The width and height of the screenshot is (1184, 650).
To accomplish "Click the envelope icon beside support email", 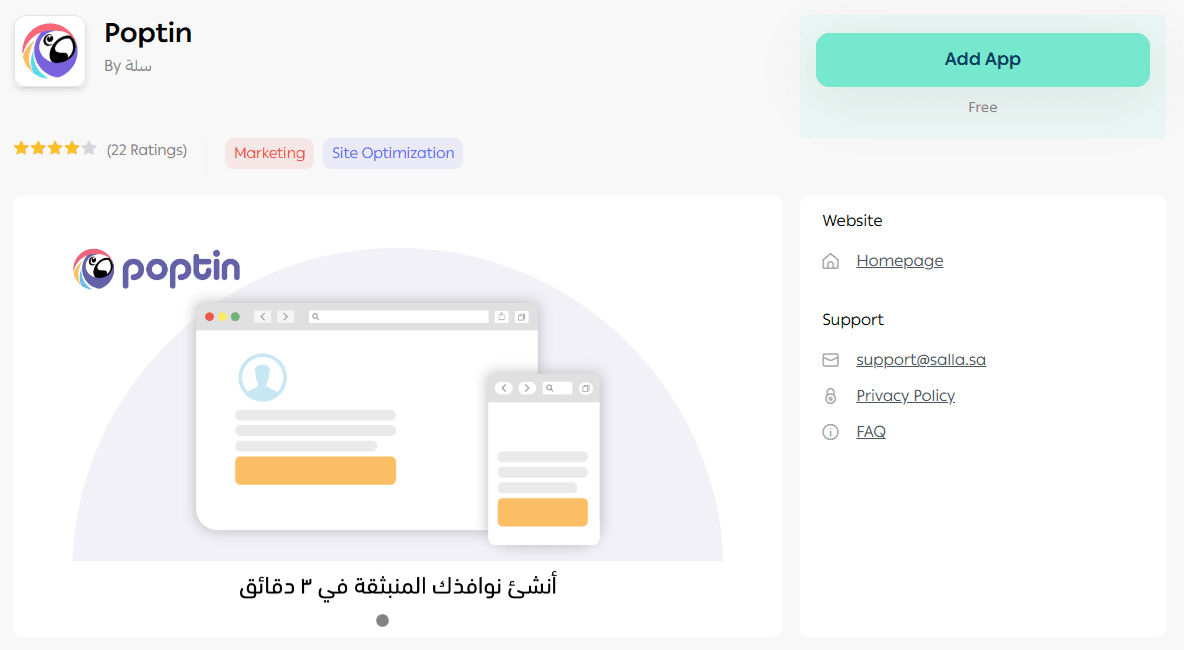I will (830, 360).
